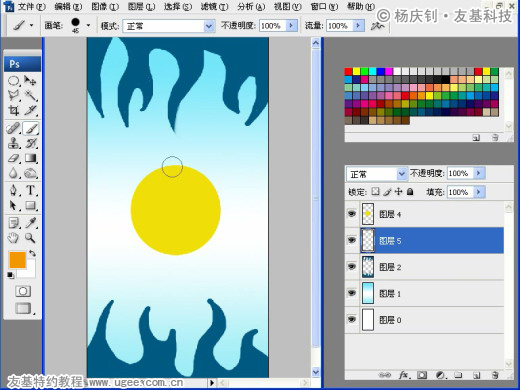Open layer 填充 fill slider arrow
The width and height of the screenshot is (520, 390).
[x=479, y=192]
